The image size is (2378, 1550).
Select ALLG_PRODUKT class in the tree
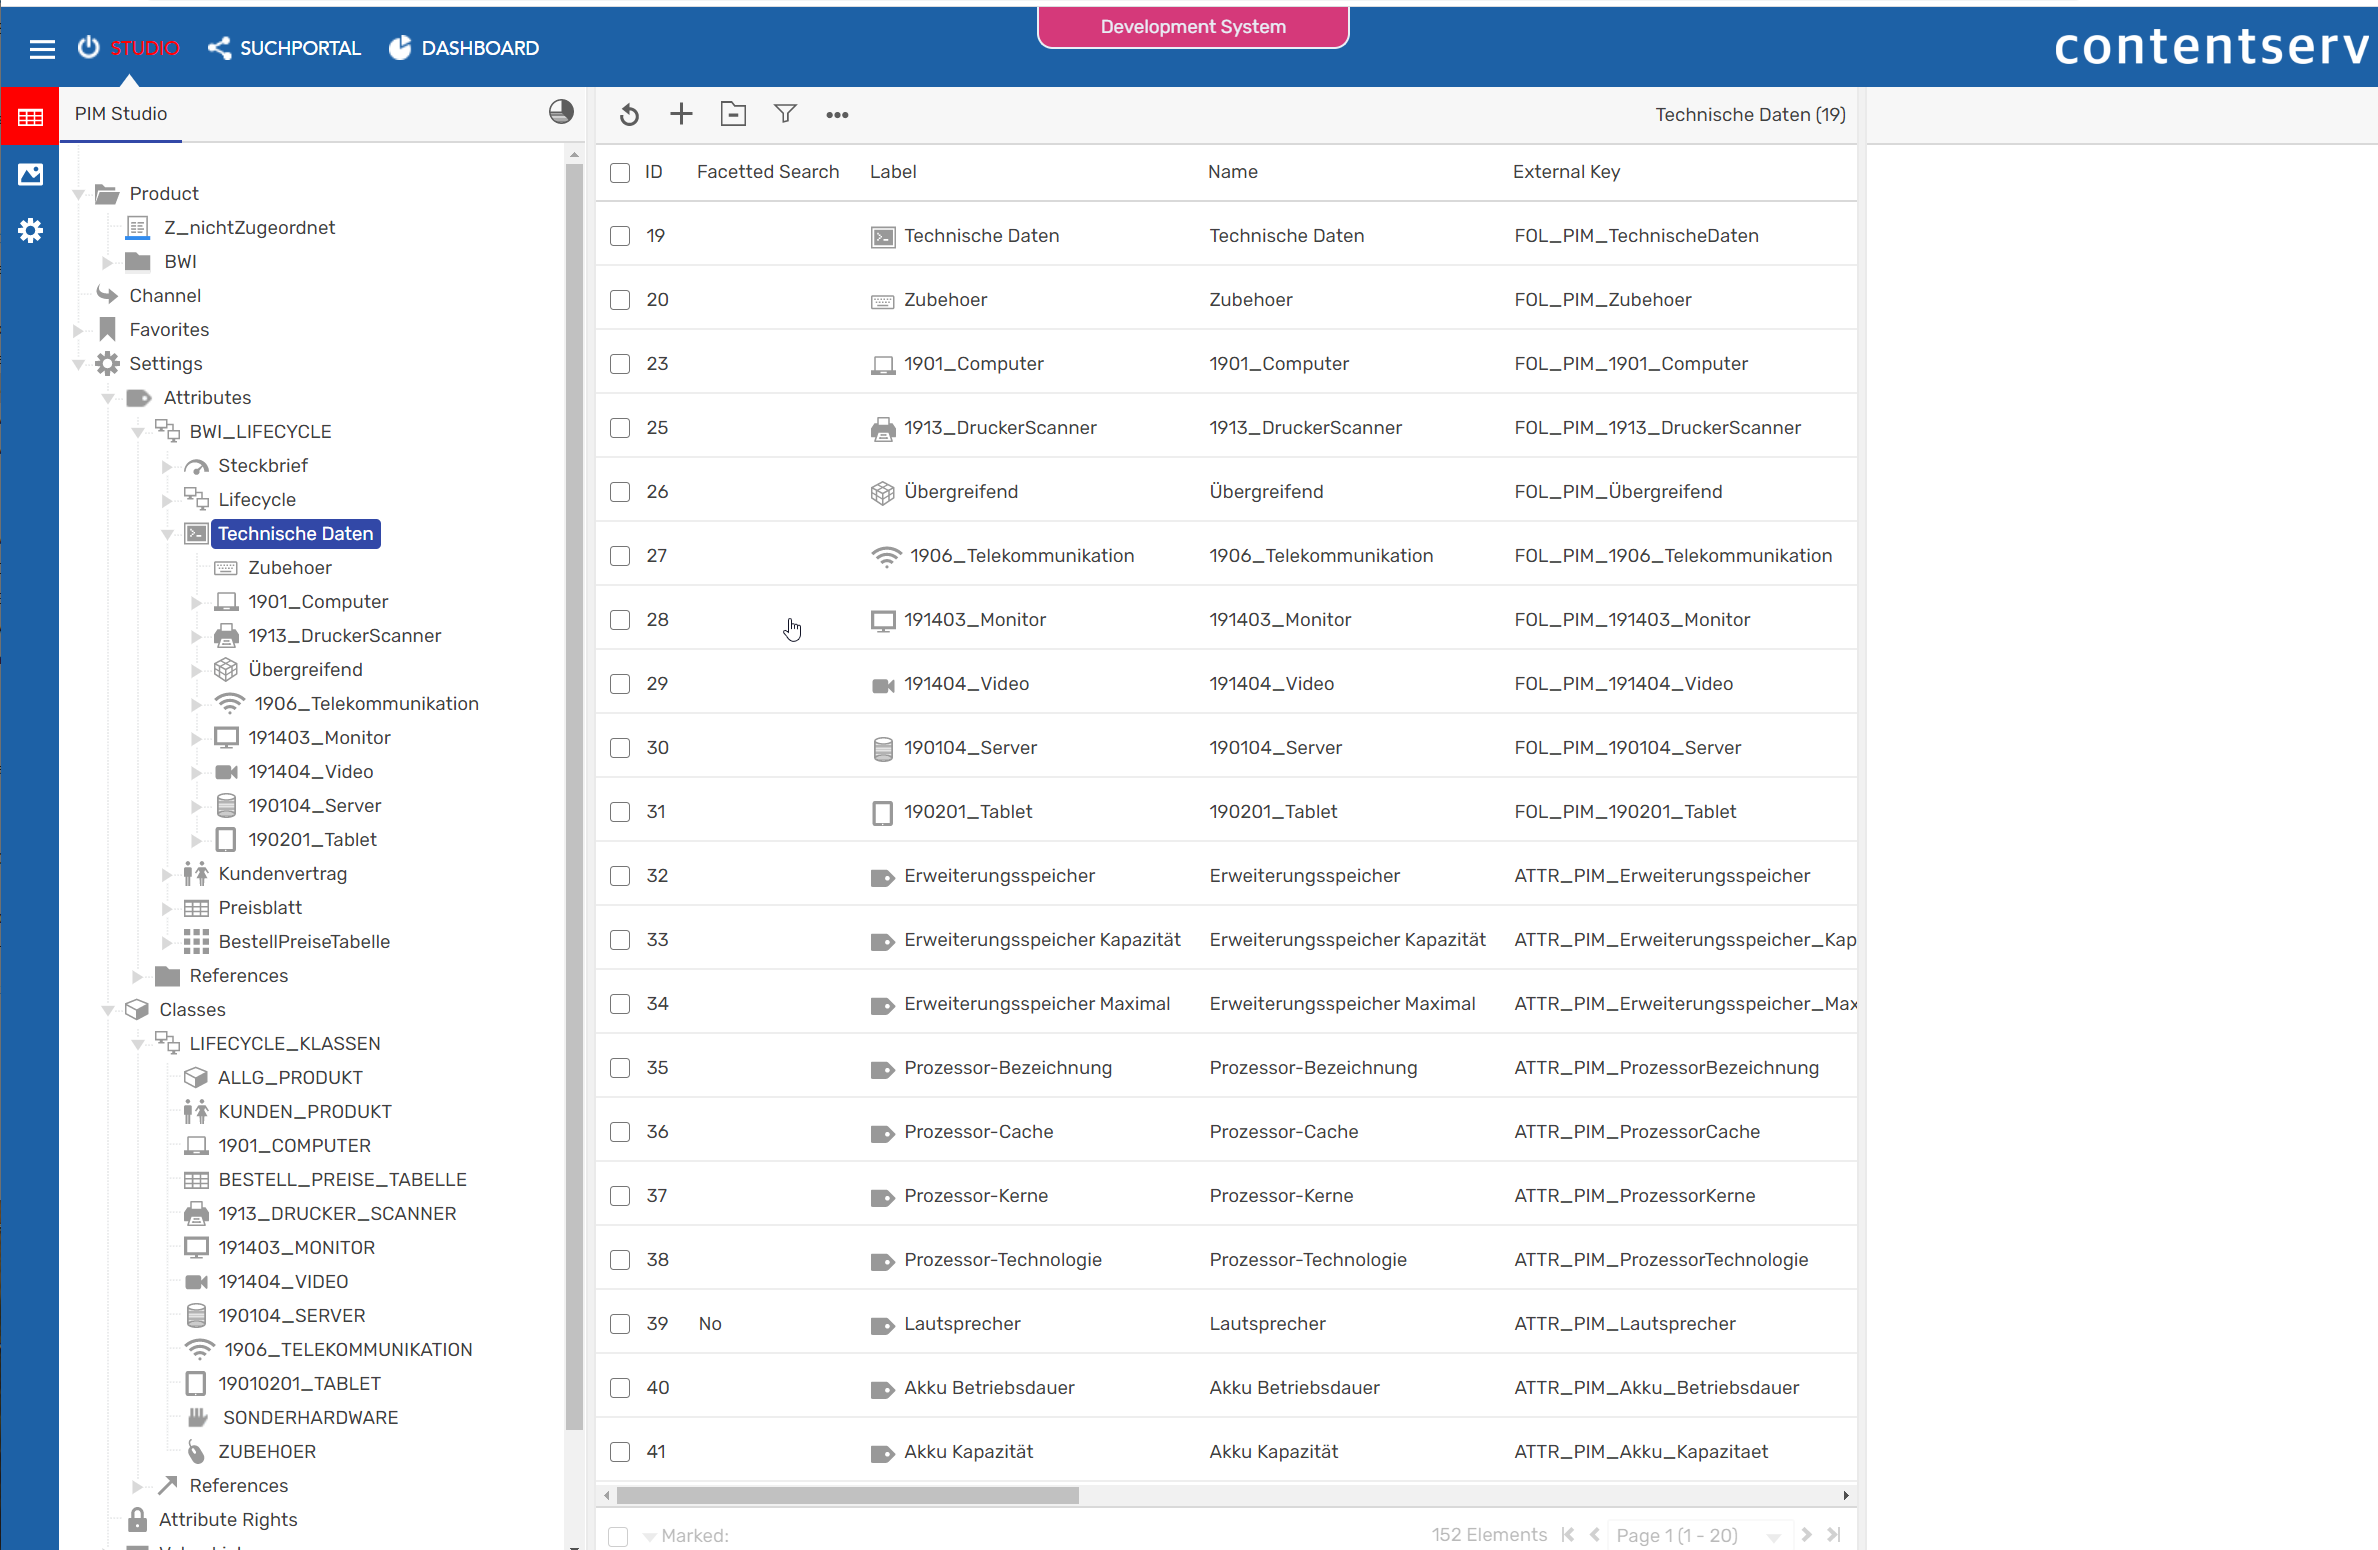pyautogui.click(x=290, y=1078)
